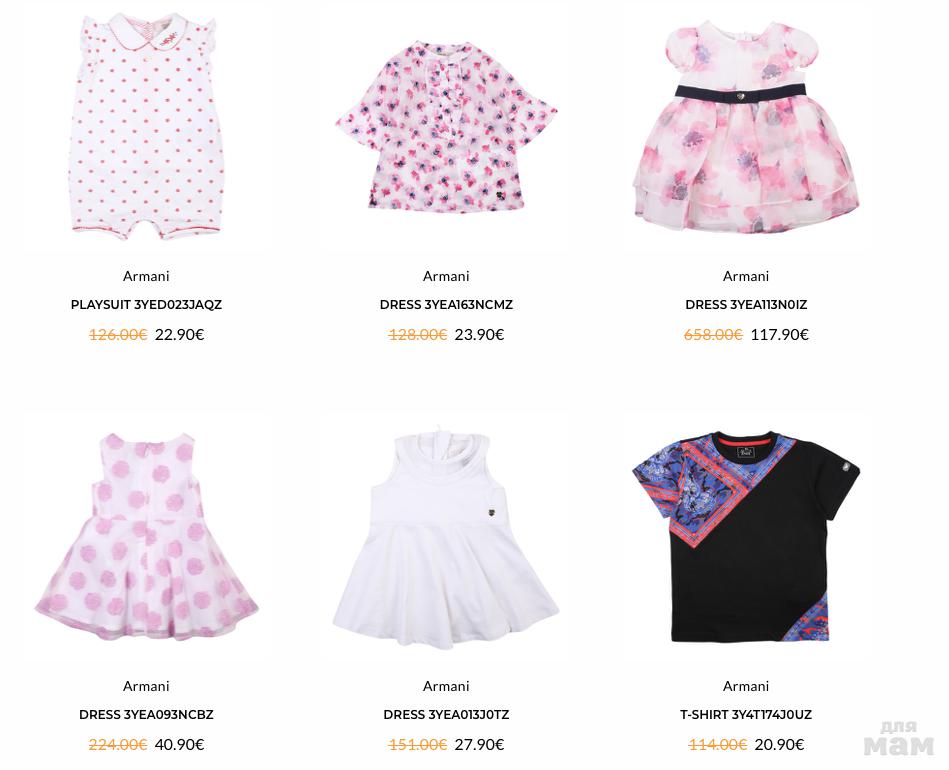
Task: Click the "для мам" watermark logo
Action: coord(898,740)
